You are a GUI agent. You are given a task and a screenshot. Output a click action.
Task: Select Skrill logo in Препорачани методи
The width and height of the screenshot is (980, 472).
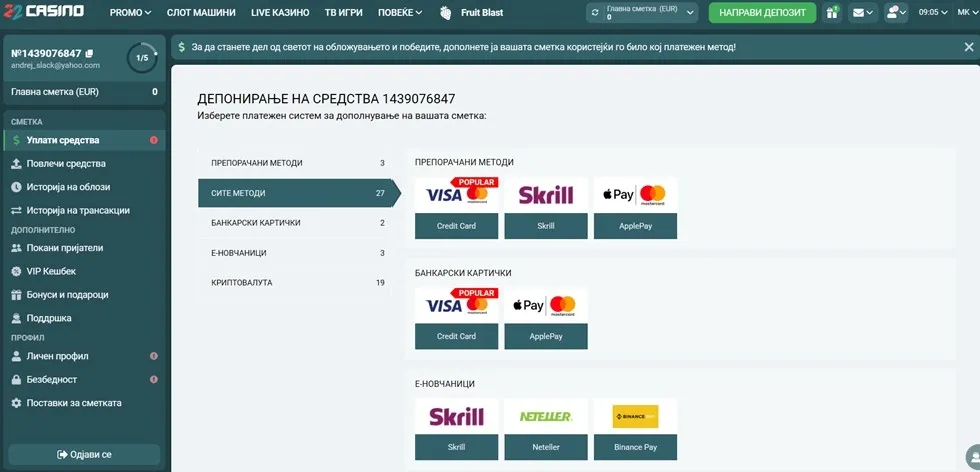[546, 194]
